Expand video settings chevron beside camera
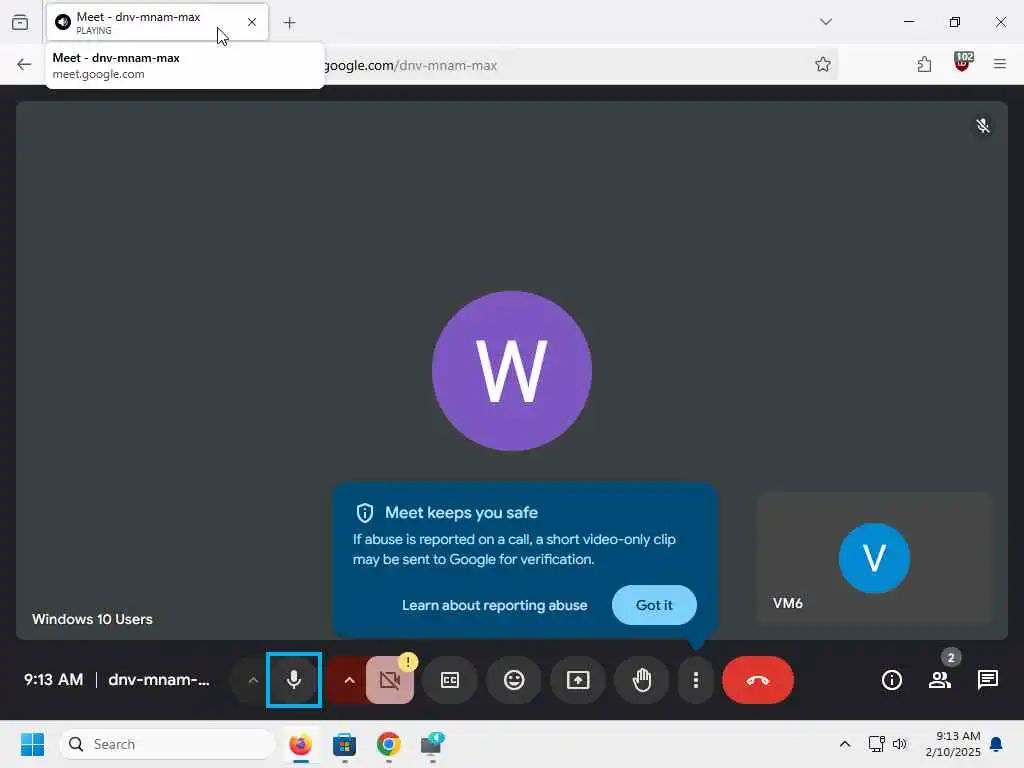This screenshot has height=768, width=1024. click(x=349, y=680)
